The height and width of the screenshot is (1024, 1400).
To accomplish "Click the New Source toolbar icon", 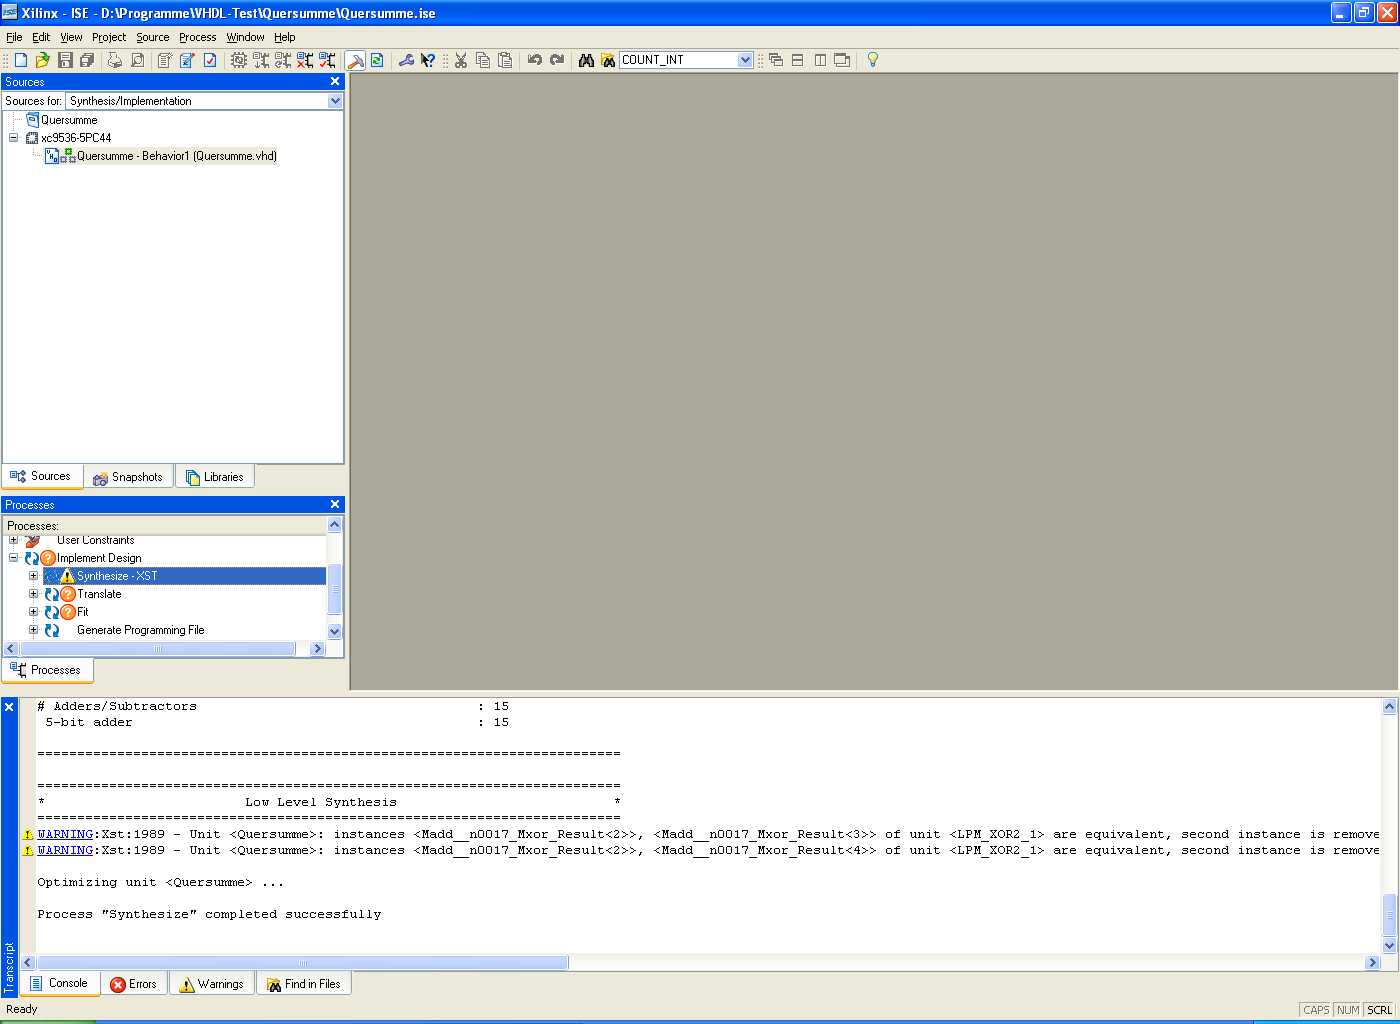I will click(x=165, y=60).
